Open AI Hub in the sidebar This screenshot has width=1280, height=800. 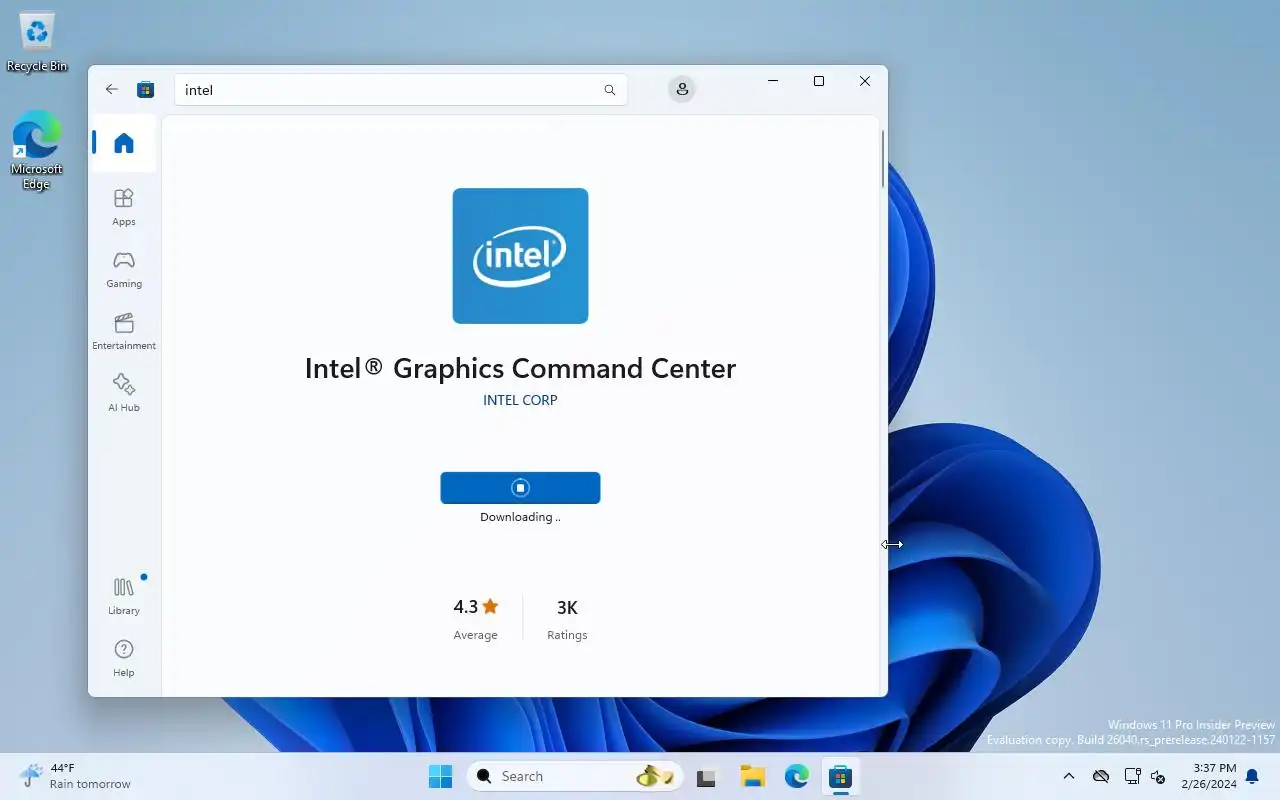click(124, 393)
